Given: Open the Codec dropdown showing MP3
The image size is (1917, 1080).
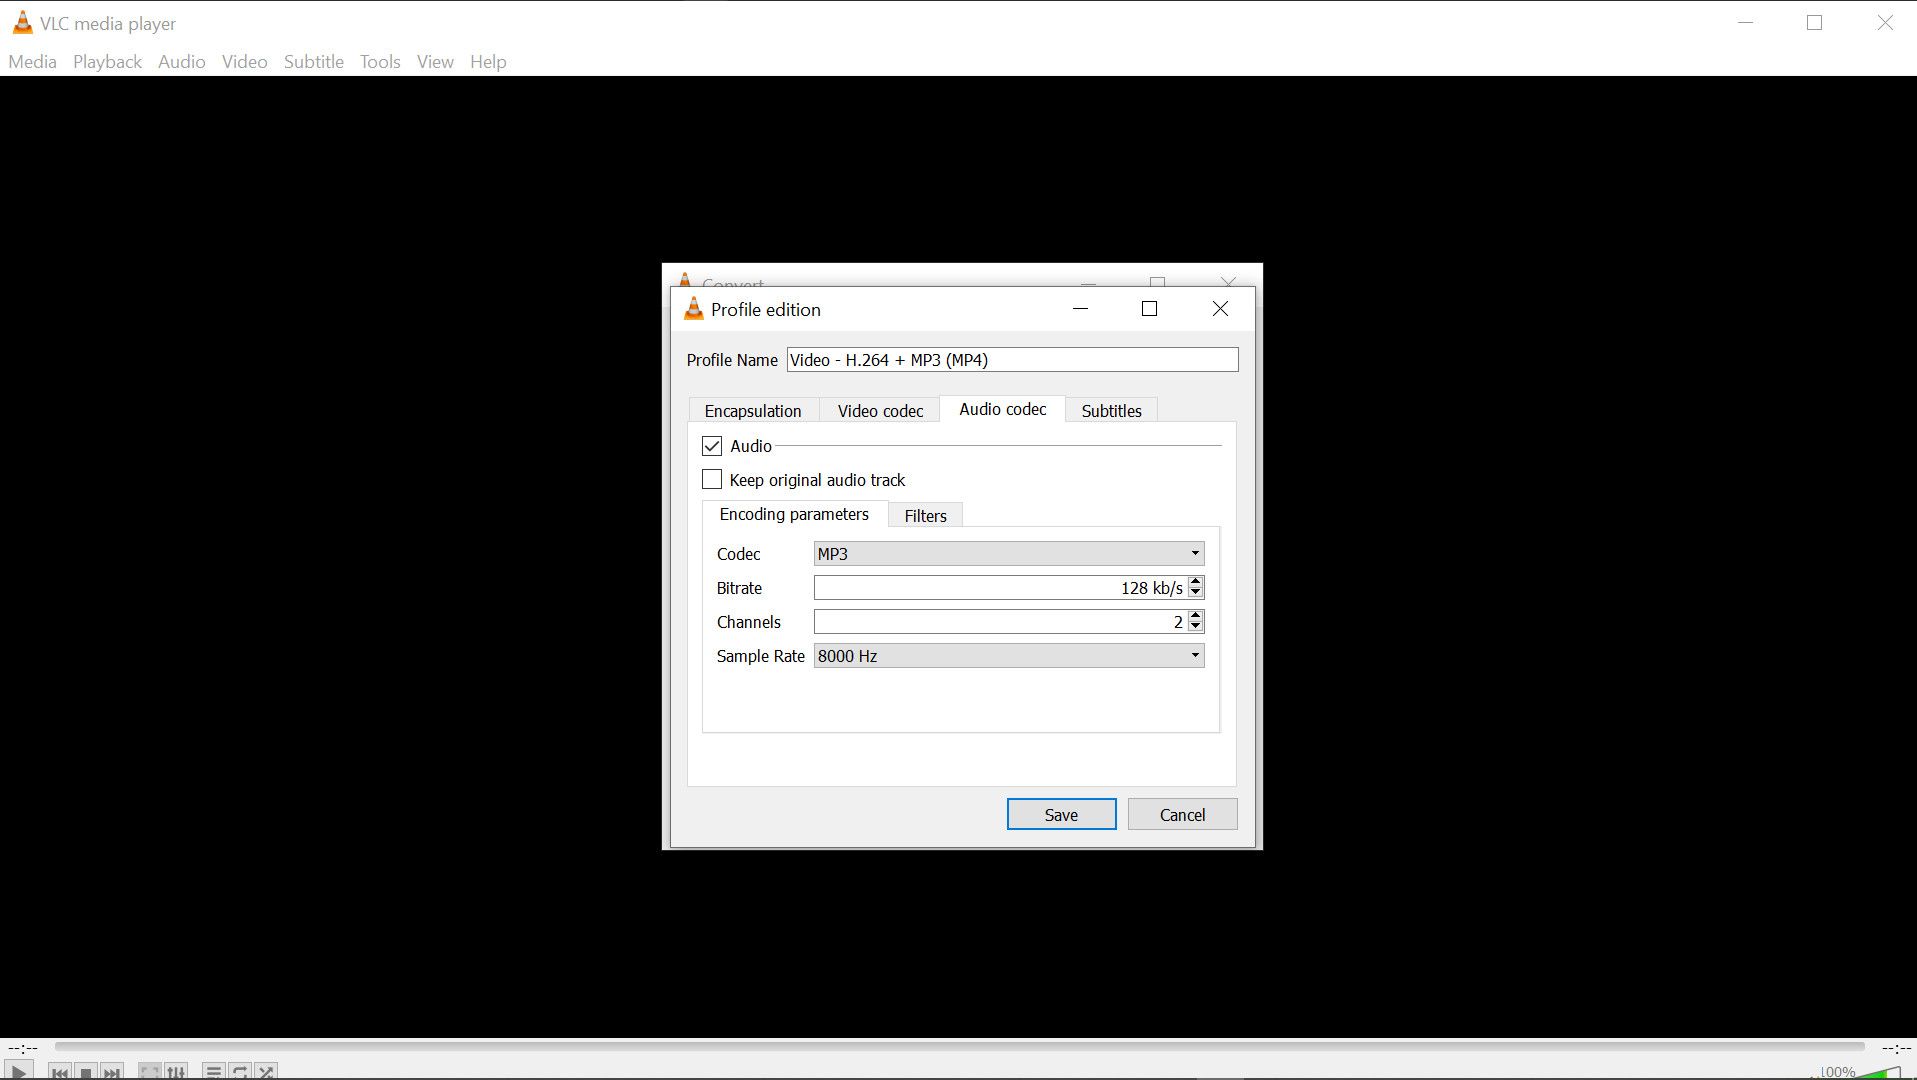Looking at the screenshot, I should pyautogui.click(x=1008, y=554).
